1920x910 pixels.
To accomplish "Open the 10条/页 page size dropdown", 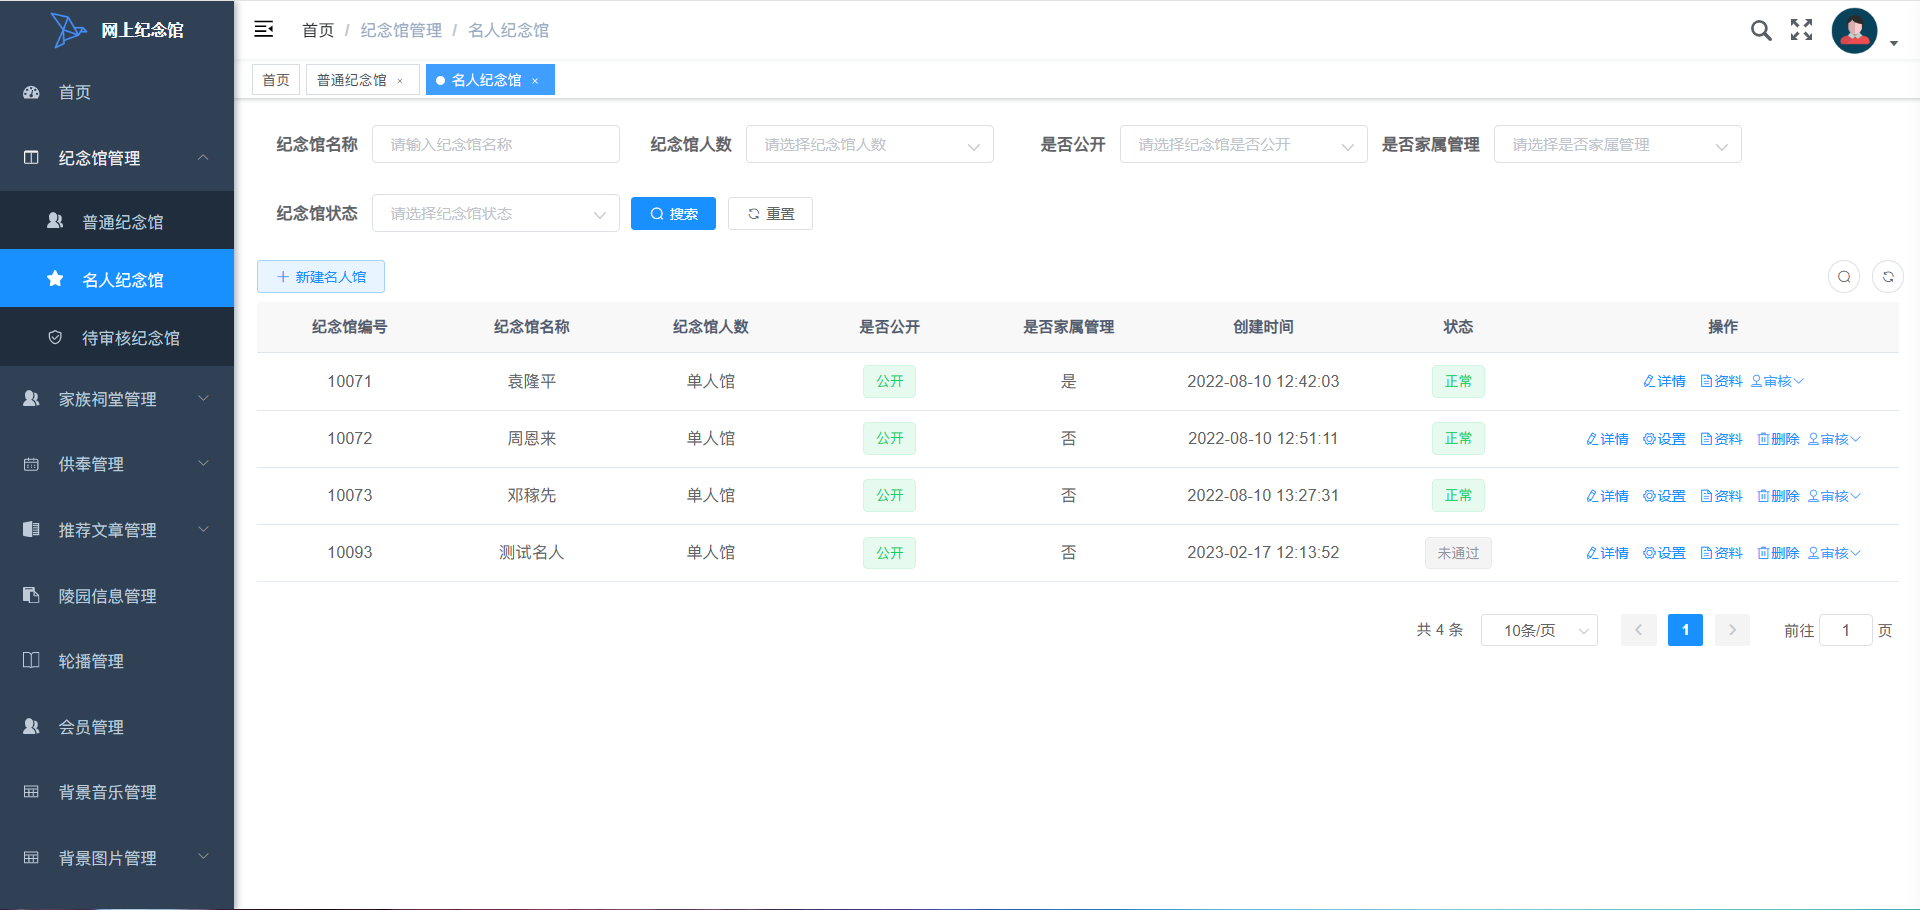I will tap(1539, 630).
